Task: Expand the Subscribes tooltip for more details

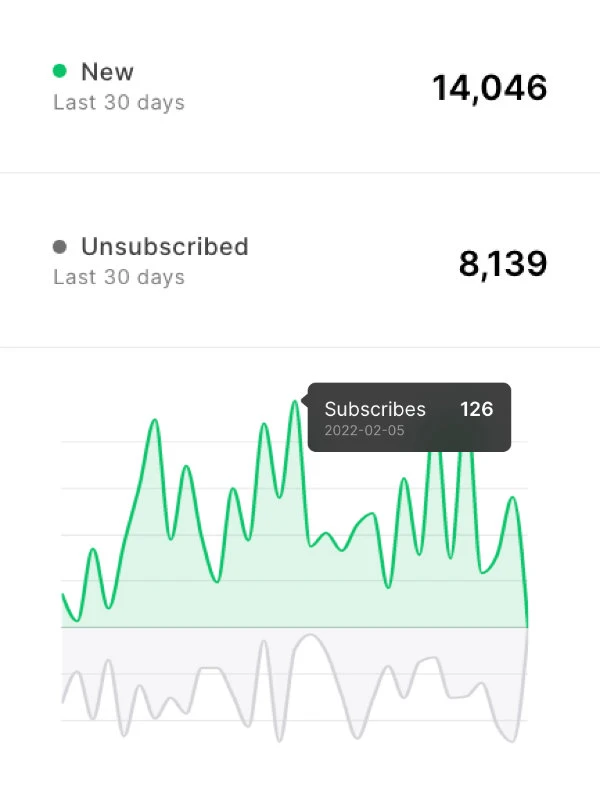Action: pos(410,417)
